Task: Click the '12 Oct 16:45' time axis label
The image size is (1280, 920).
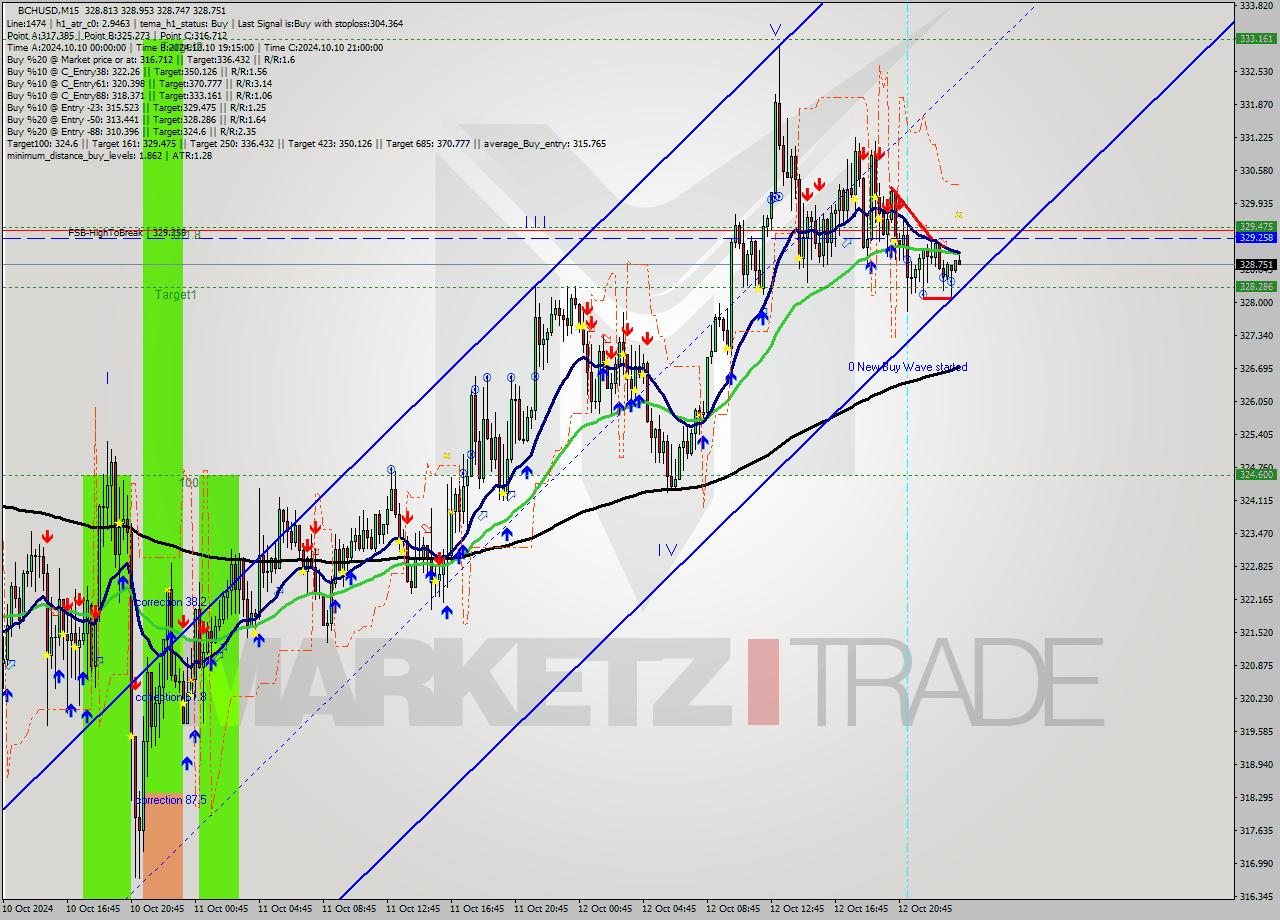Action: [861, 910]
